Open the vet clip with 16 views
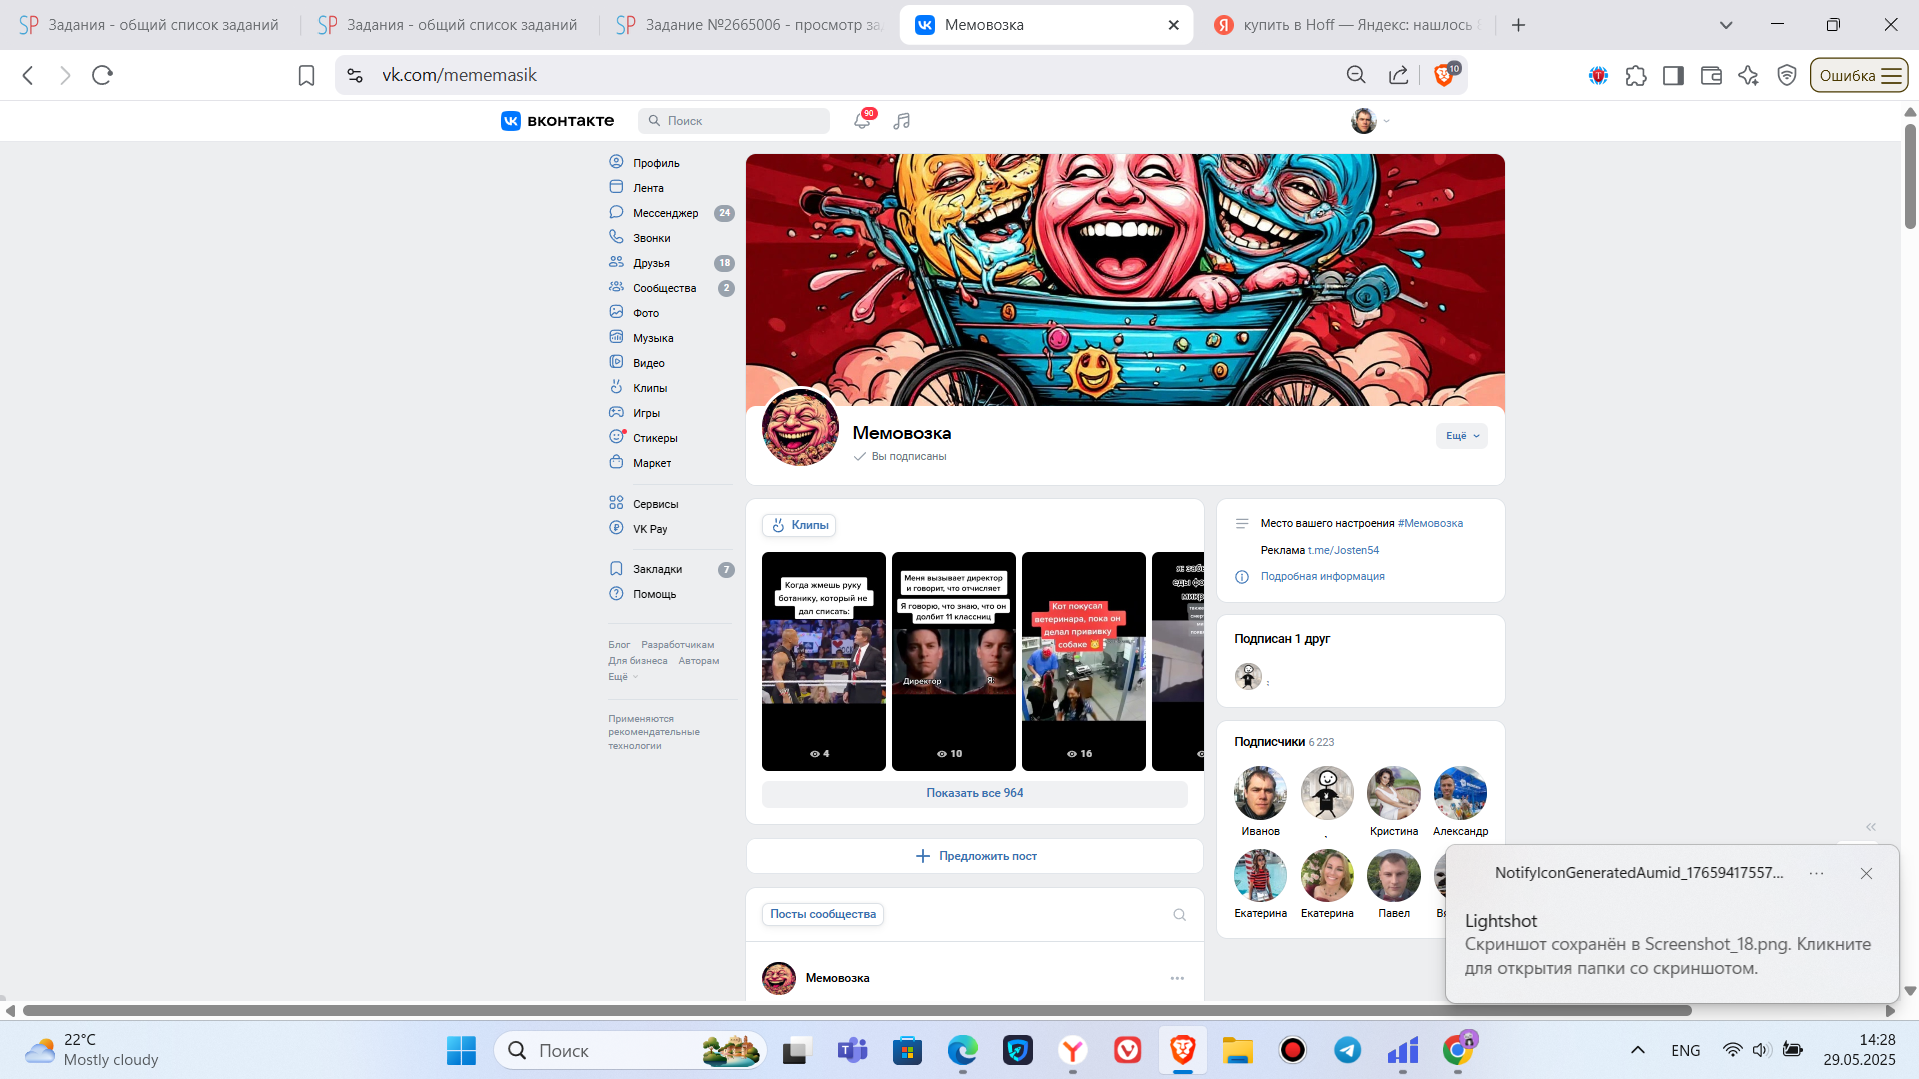The image size is (1919, 1079). click(1084, 661)
